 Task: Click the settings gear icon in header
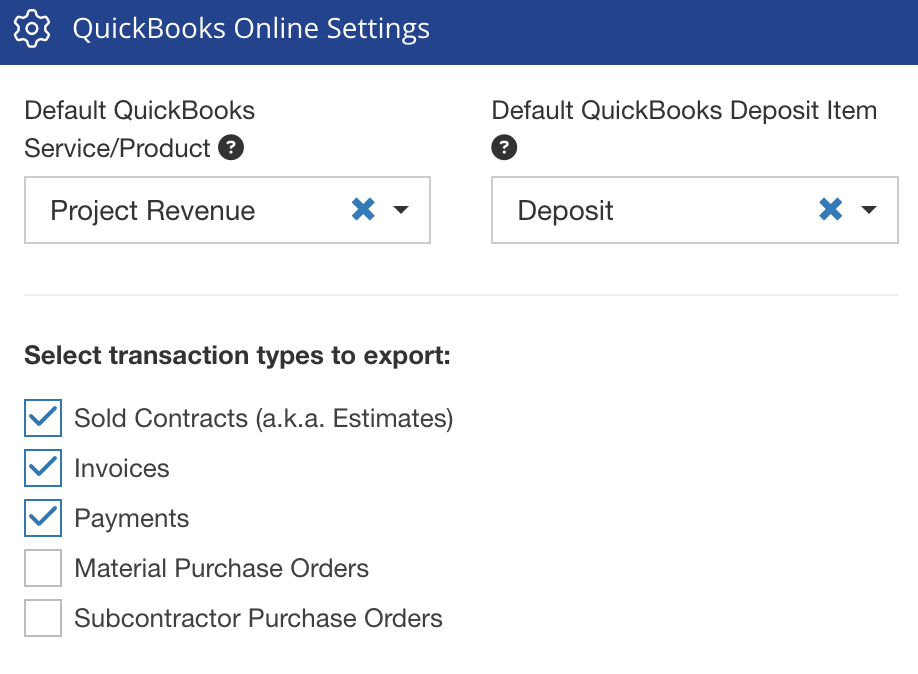(x=32, y=28)
